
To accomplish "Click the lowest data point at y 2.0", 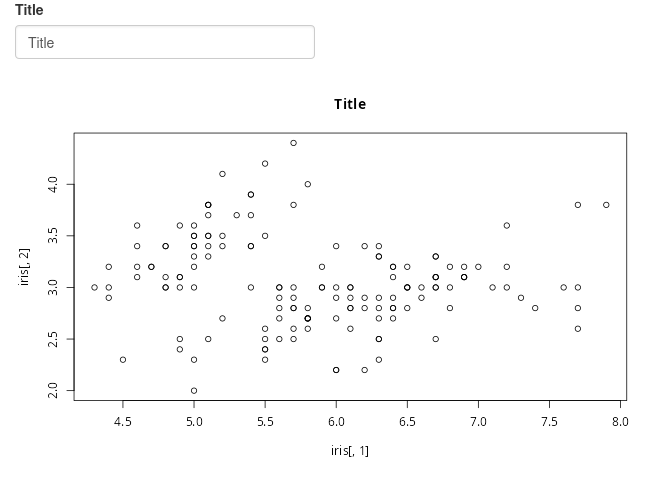I will 194,390.
